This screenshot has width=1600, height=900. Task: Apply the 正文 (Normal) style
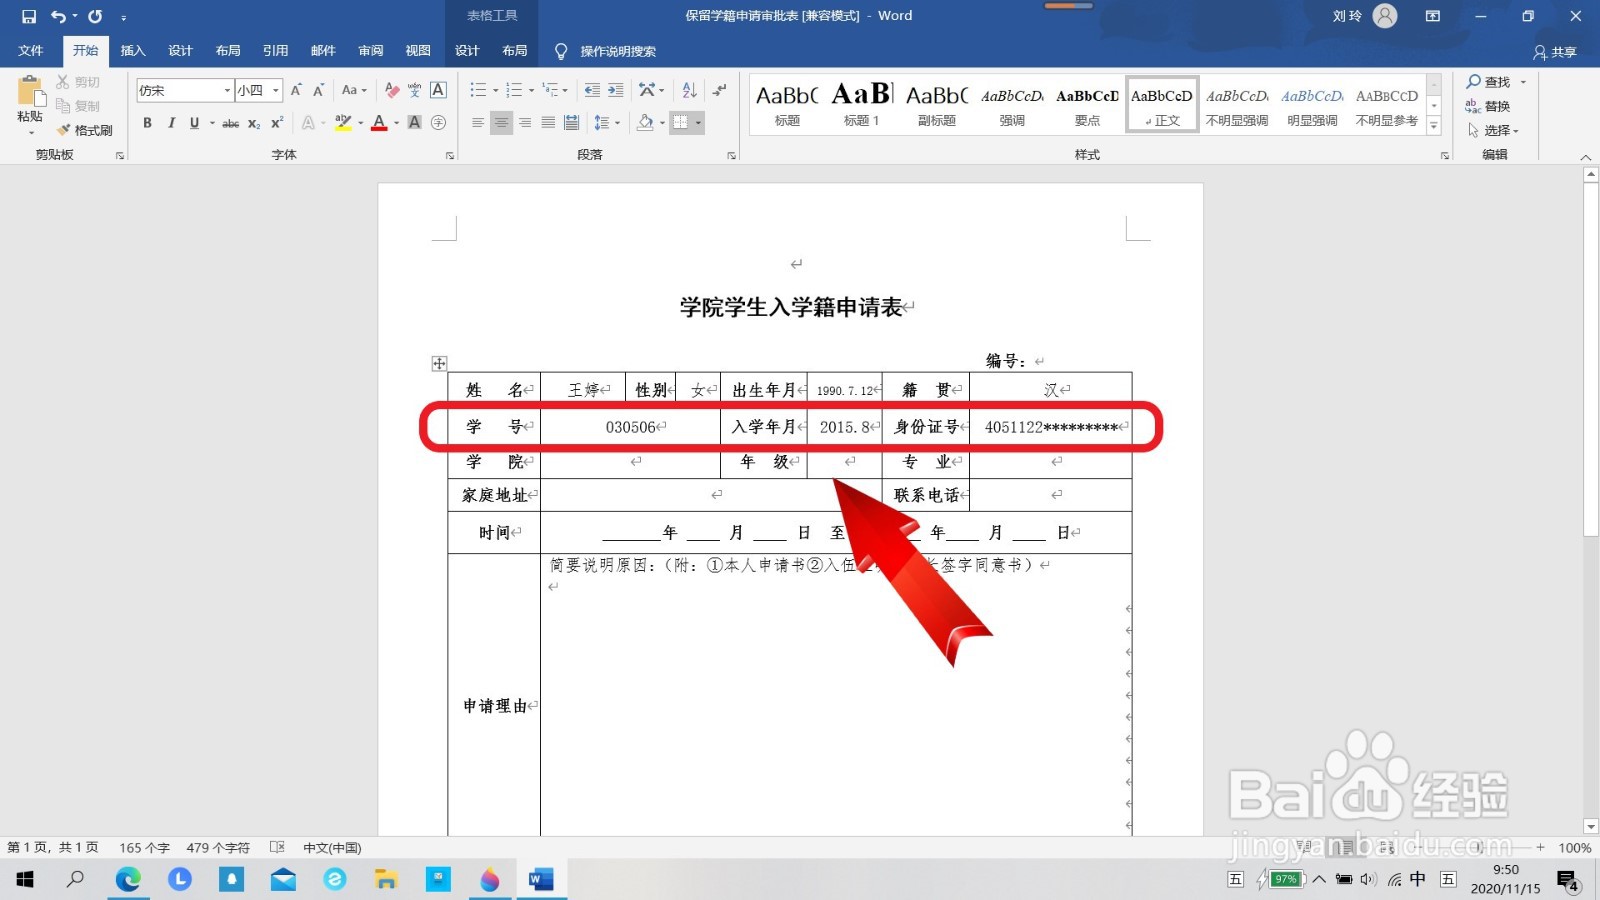pos(1162,104)
